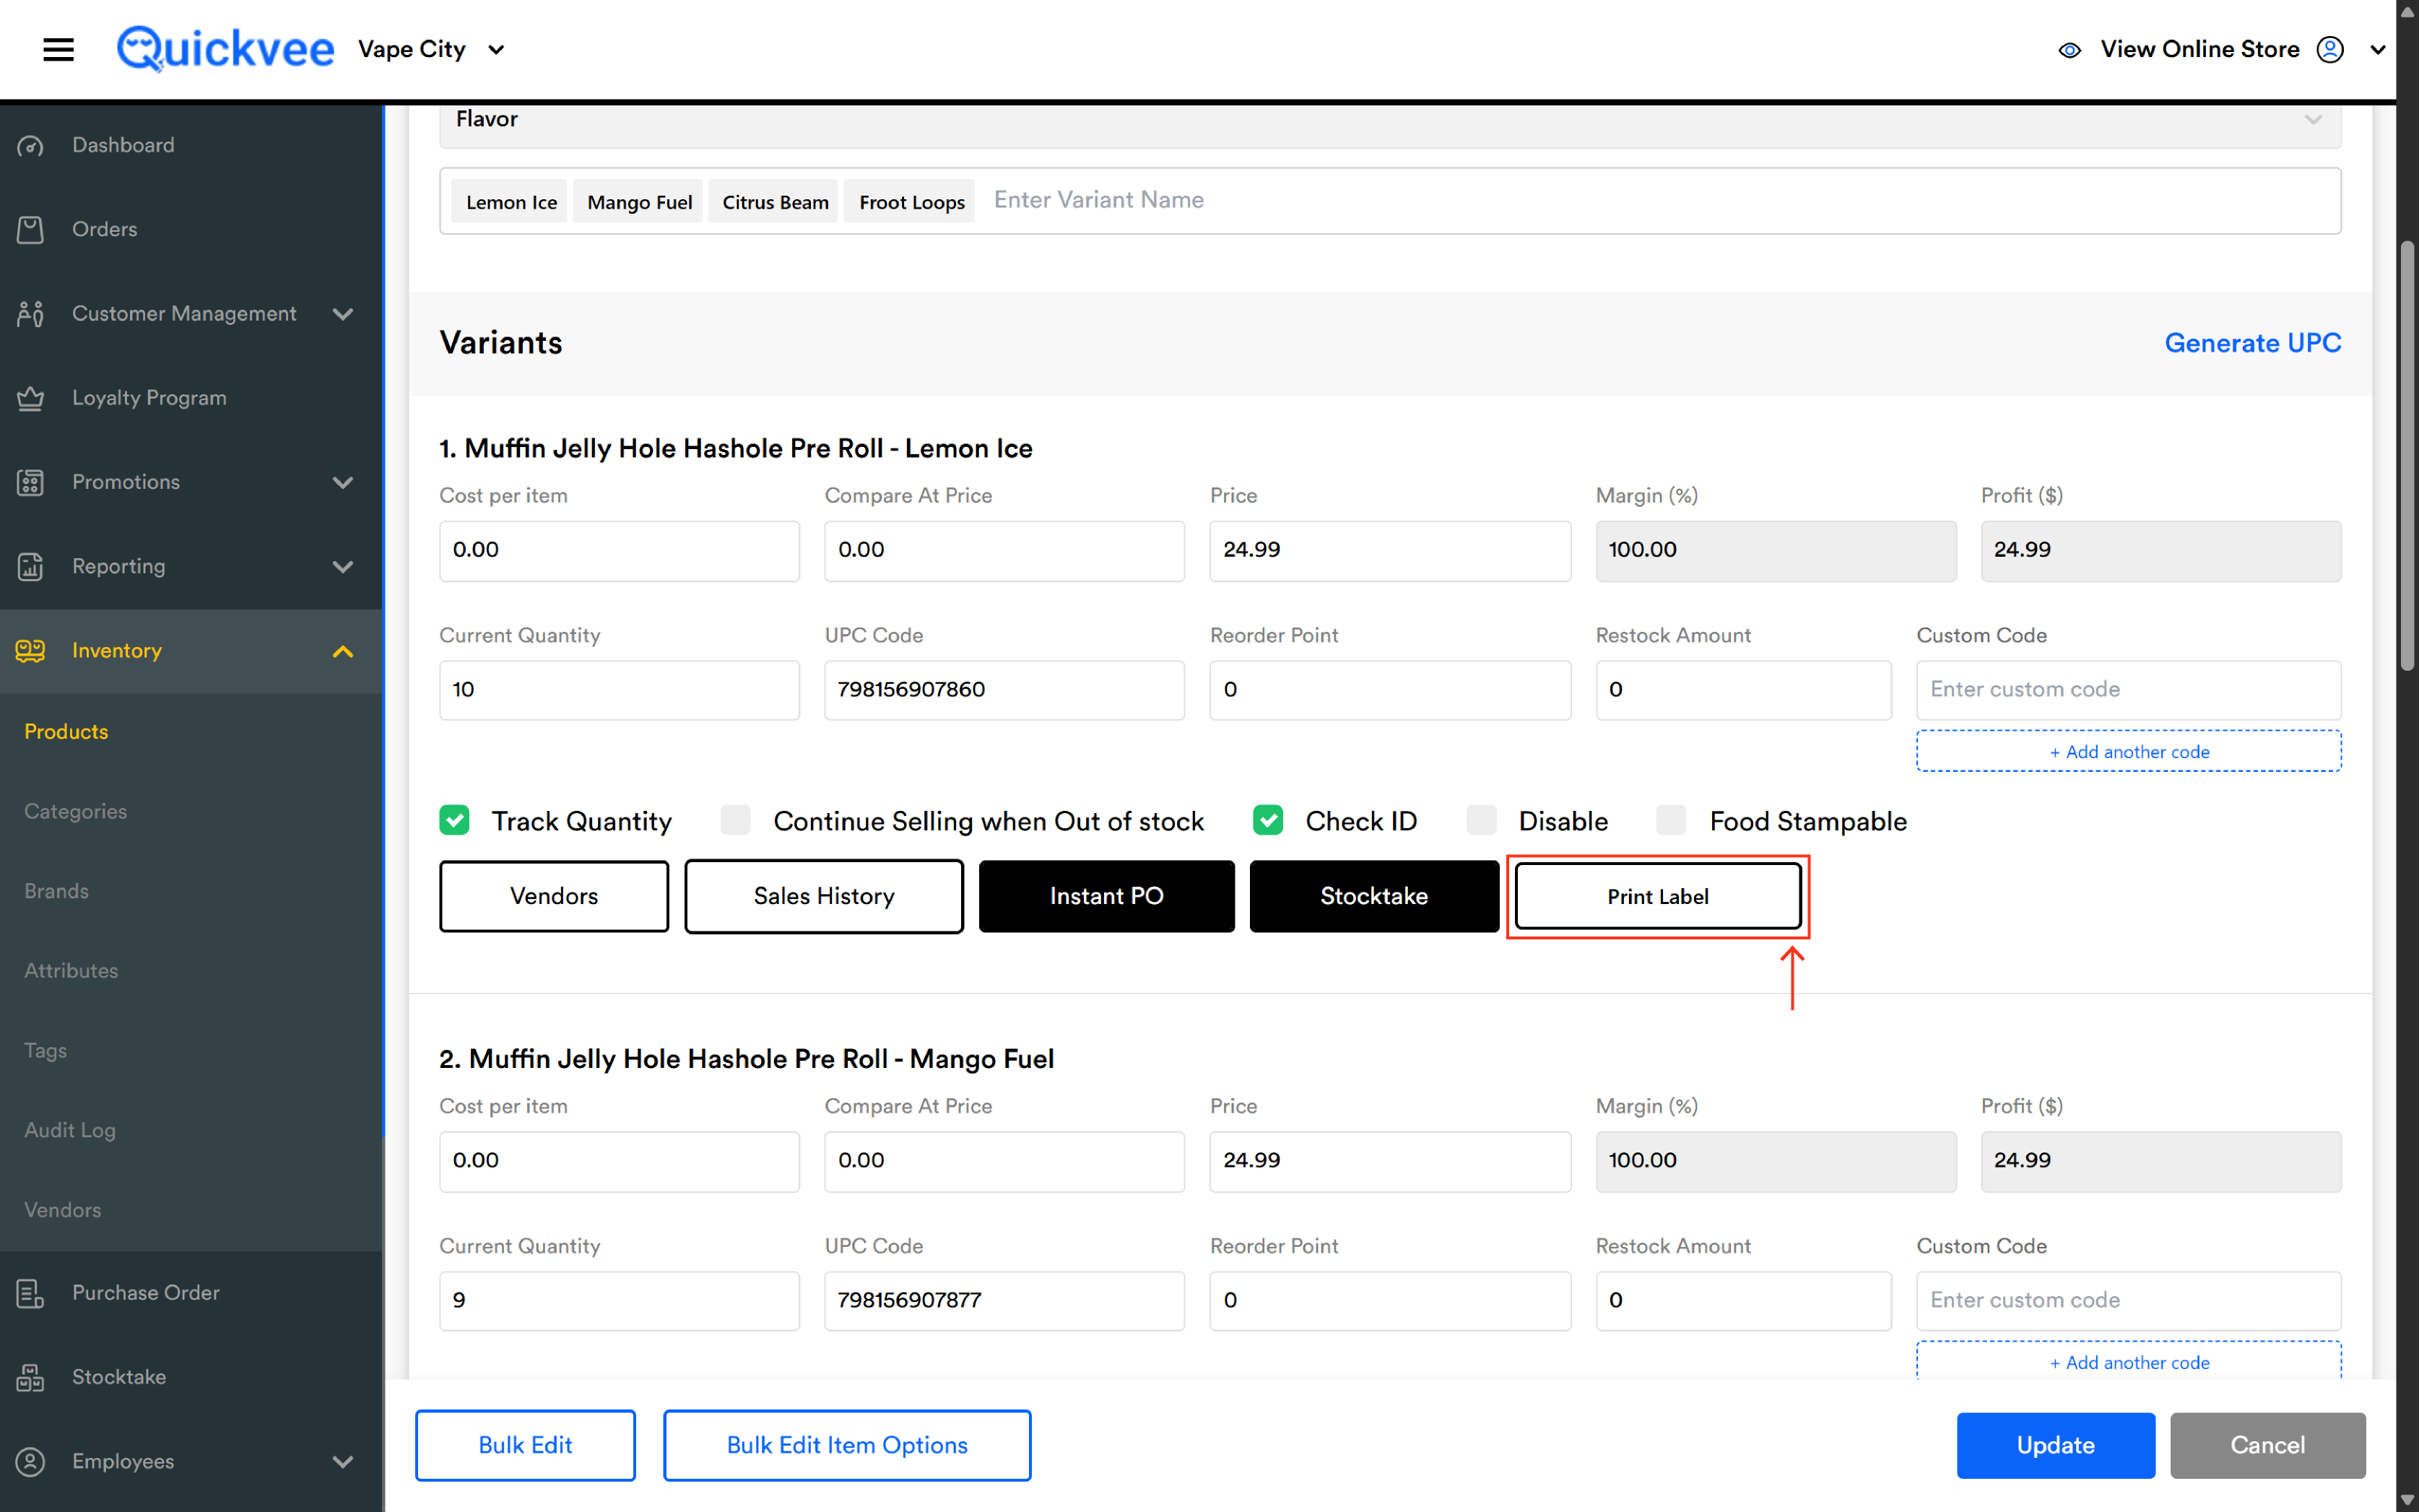This screenshot has height=1512, width=2419.
Task: Click the black Stocktake button
Action: pyautogui.click(x=1374, y=896)
